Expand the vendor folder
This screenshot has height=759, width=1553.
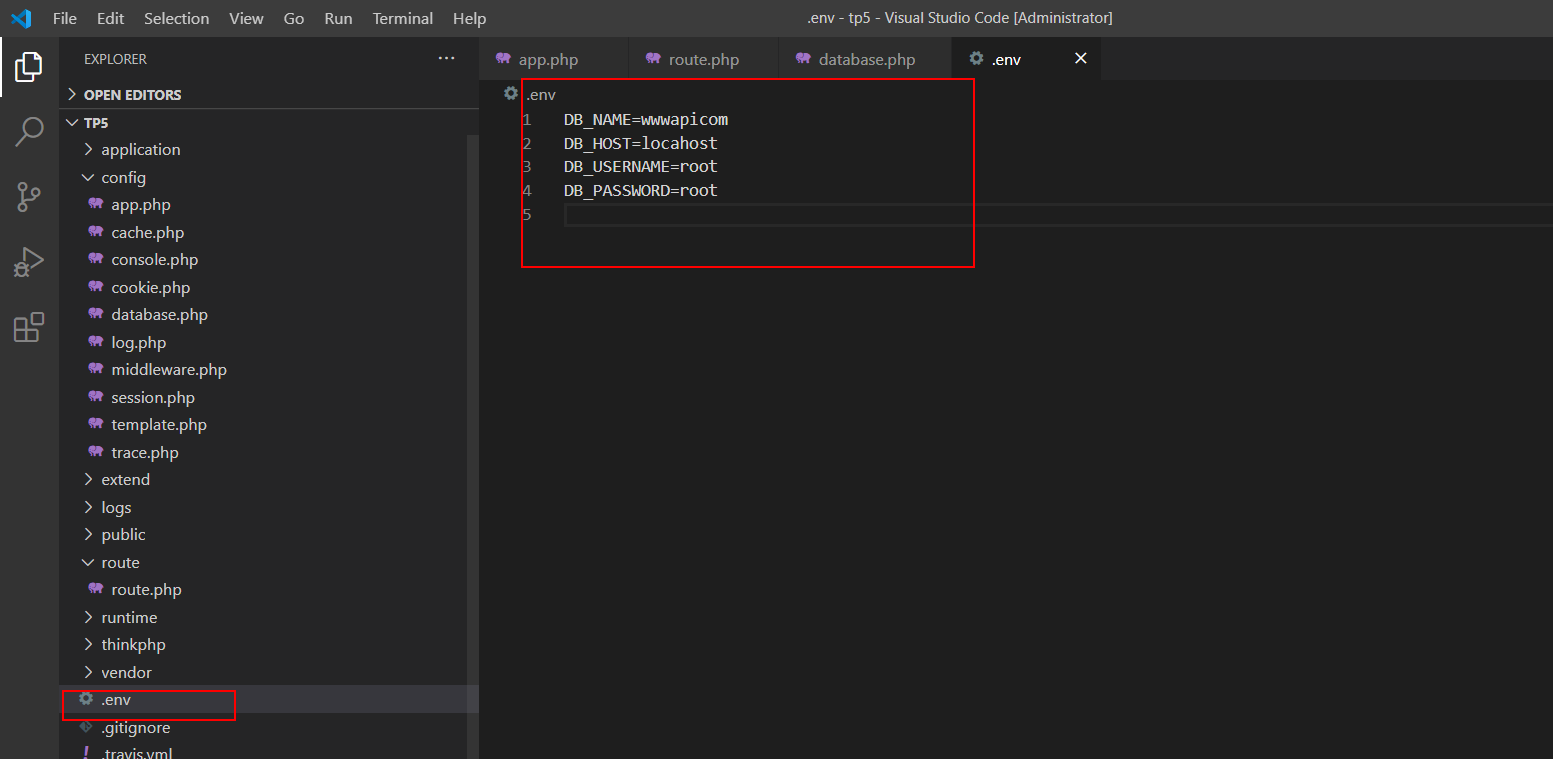(263, 672)
